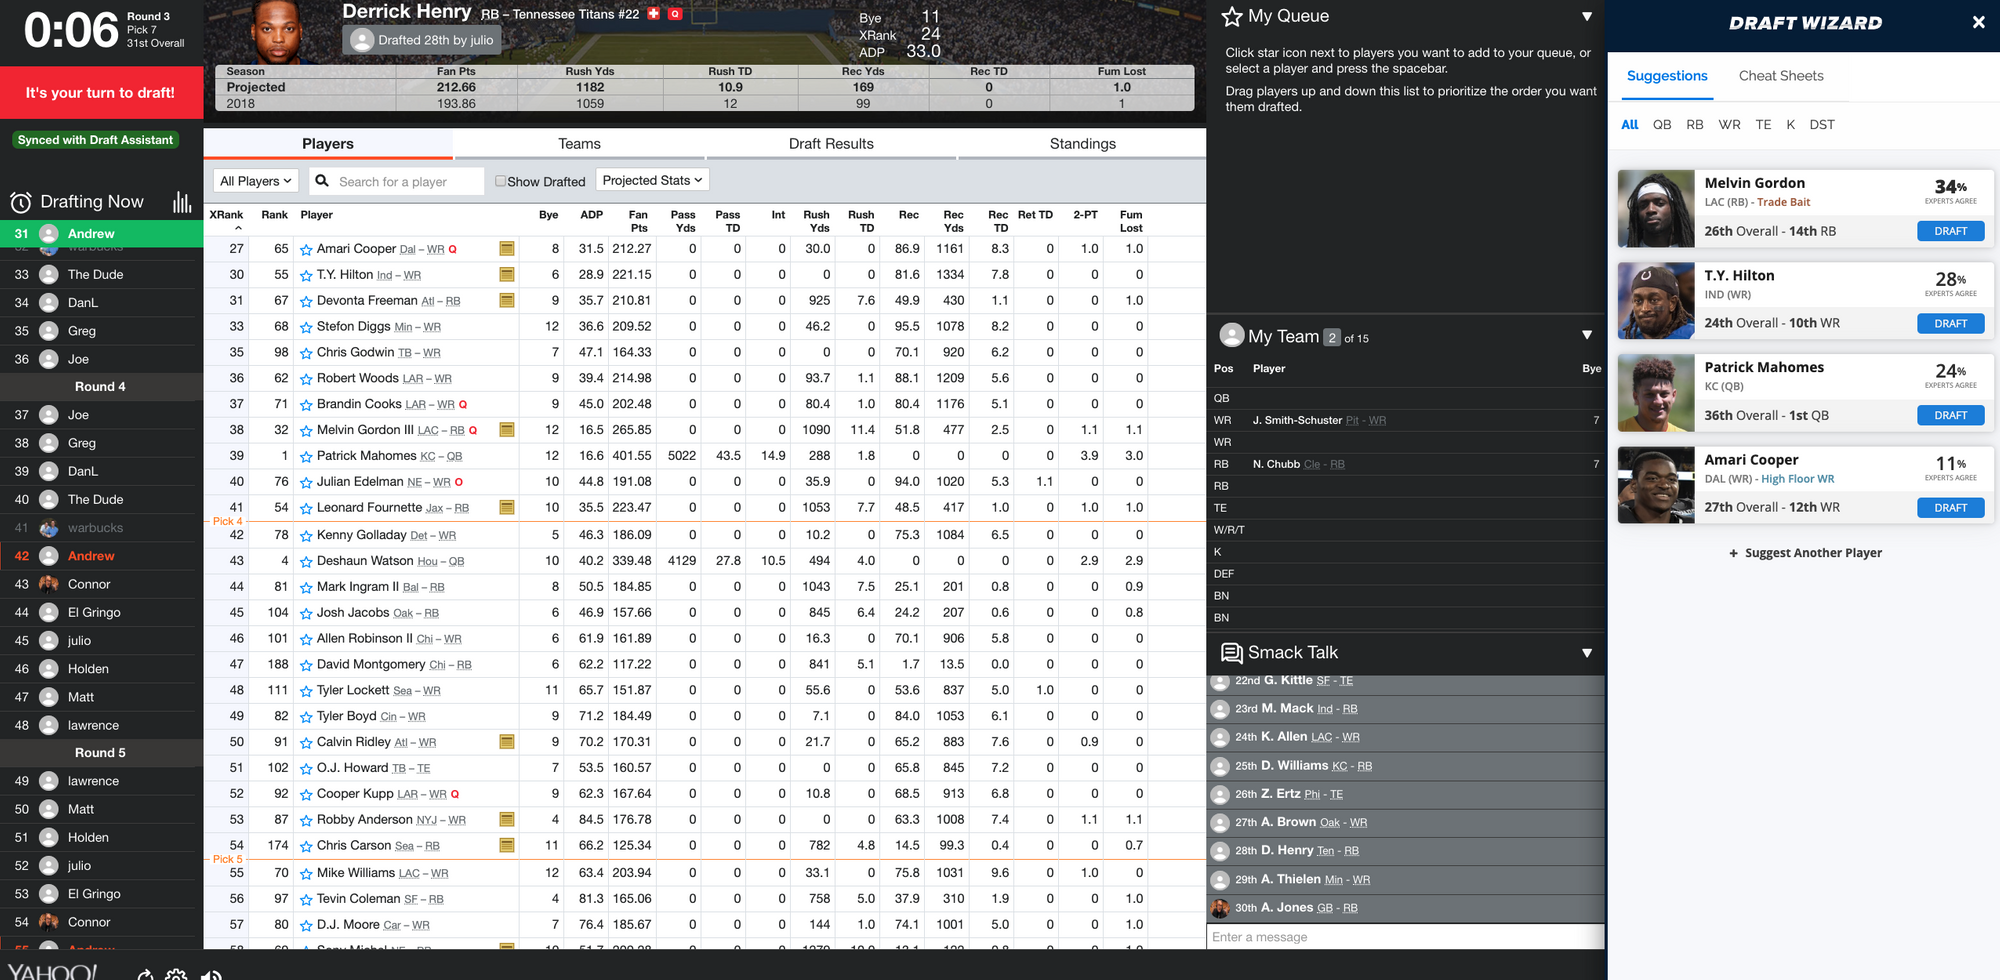Open the All Players filter dropdown
The width and height of the screenshot is (2000, 980).
pos(256,181)
